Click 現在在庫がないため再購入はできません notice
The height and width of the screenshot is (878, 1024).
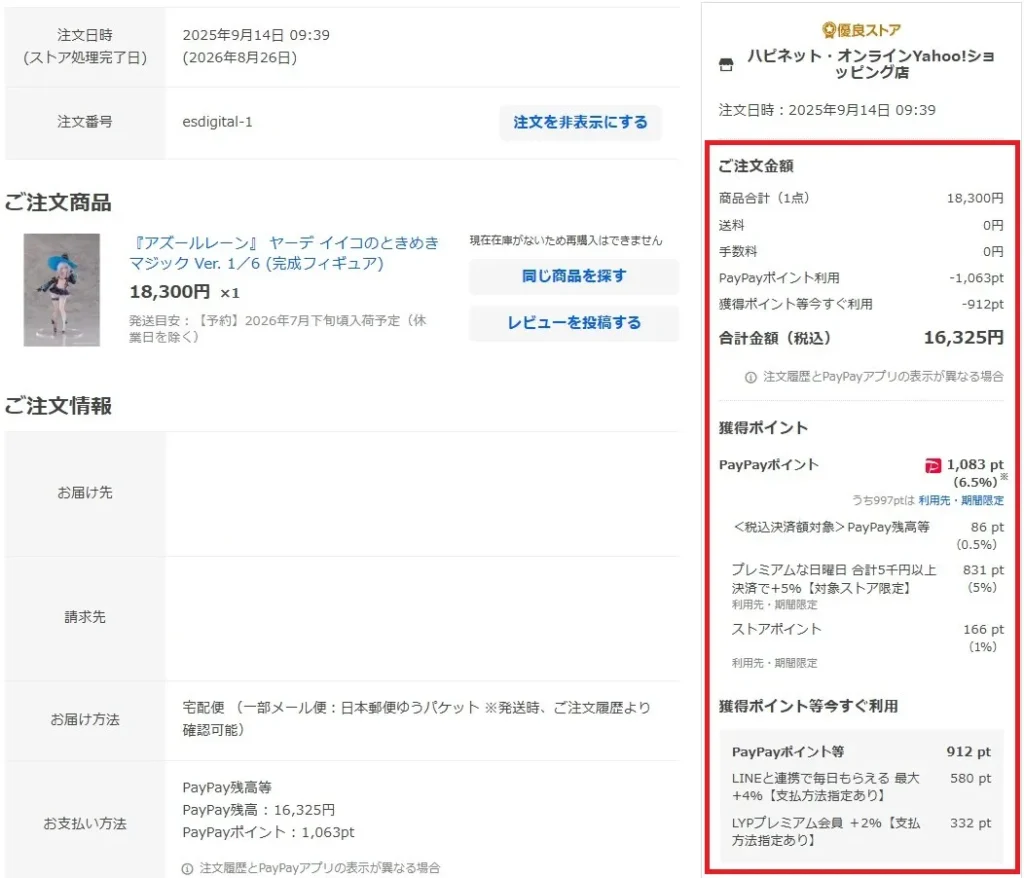[x=566, y=240]
